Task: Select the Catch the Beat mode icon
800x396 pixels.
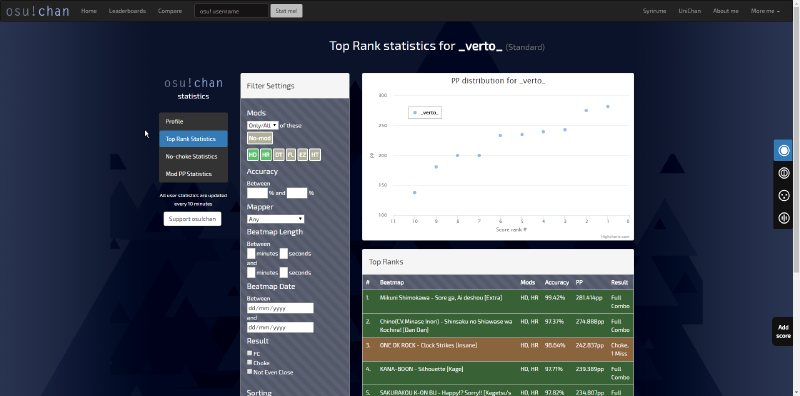Action: 784,195
